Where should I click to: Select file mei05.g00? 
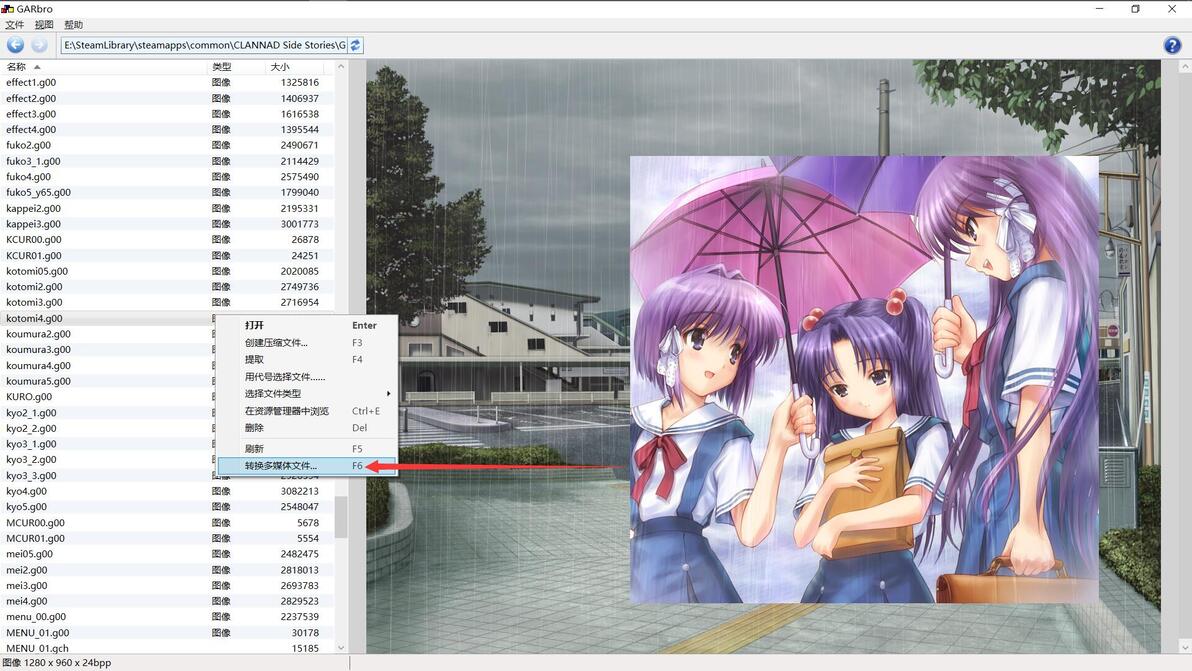[x=30, y=554]
